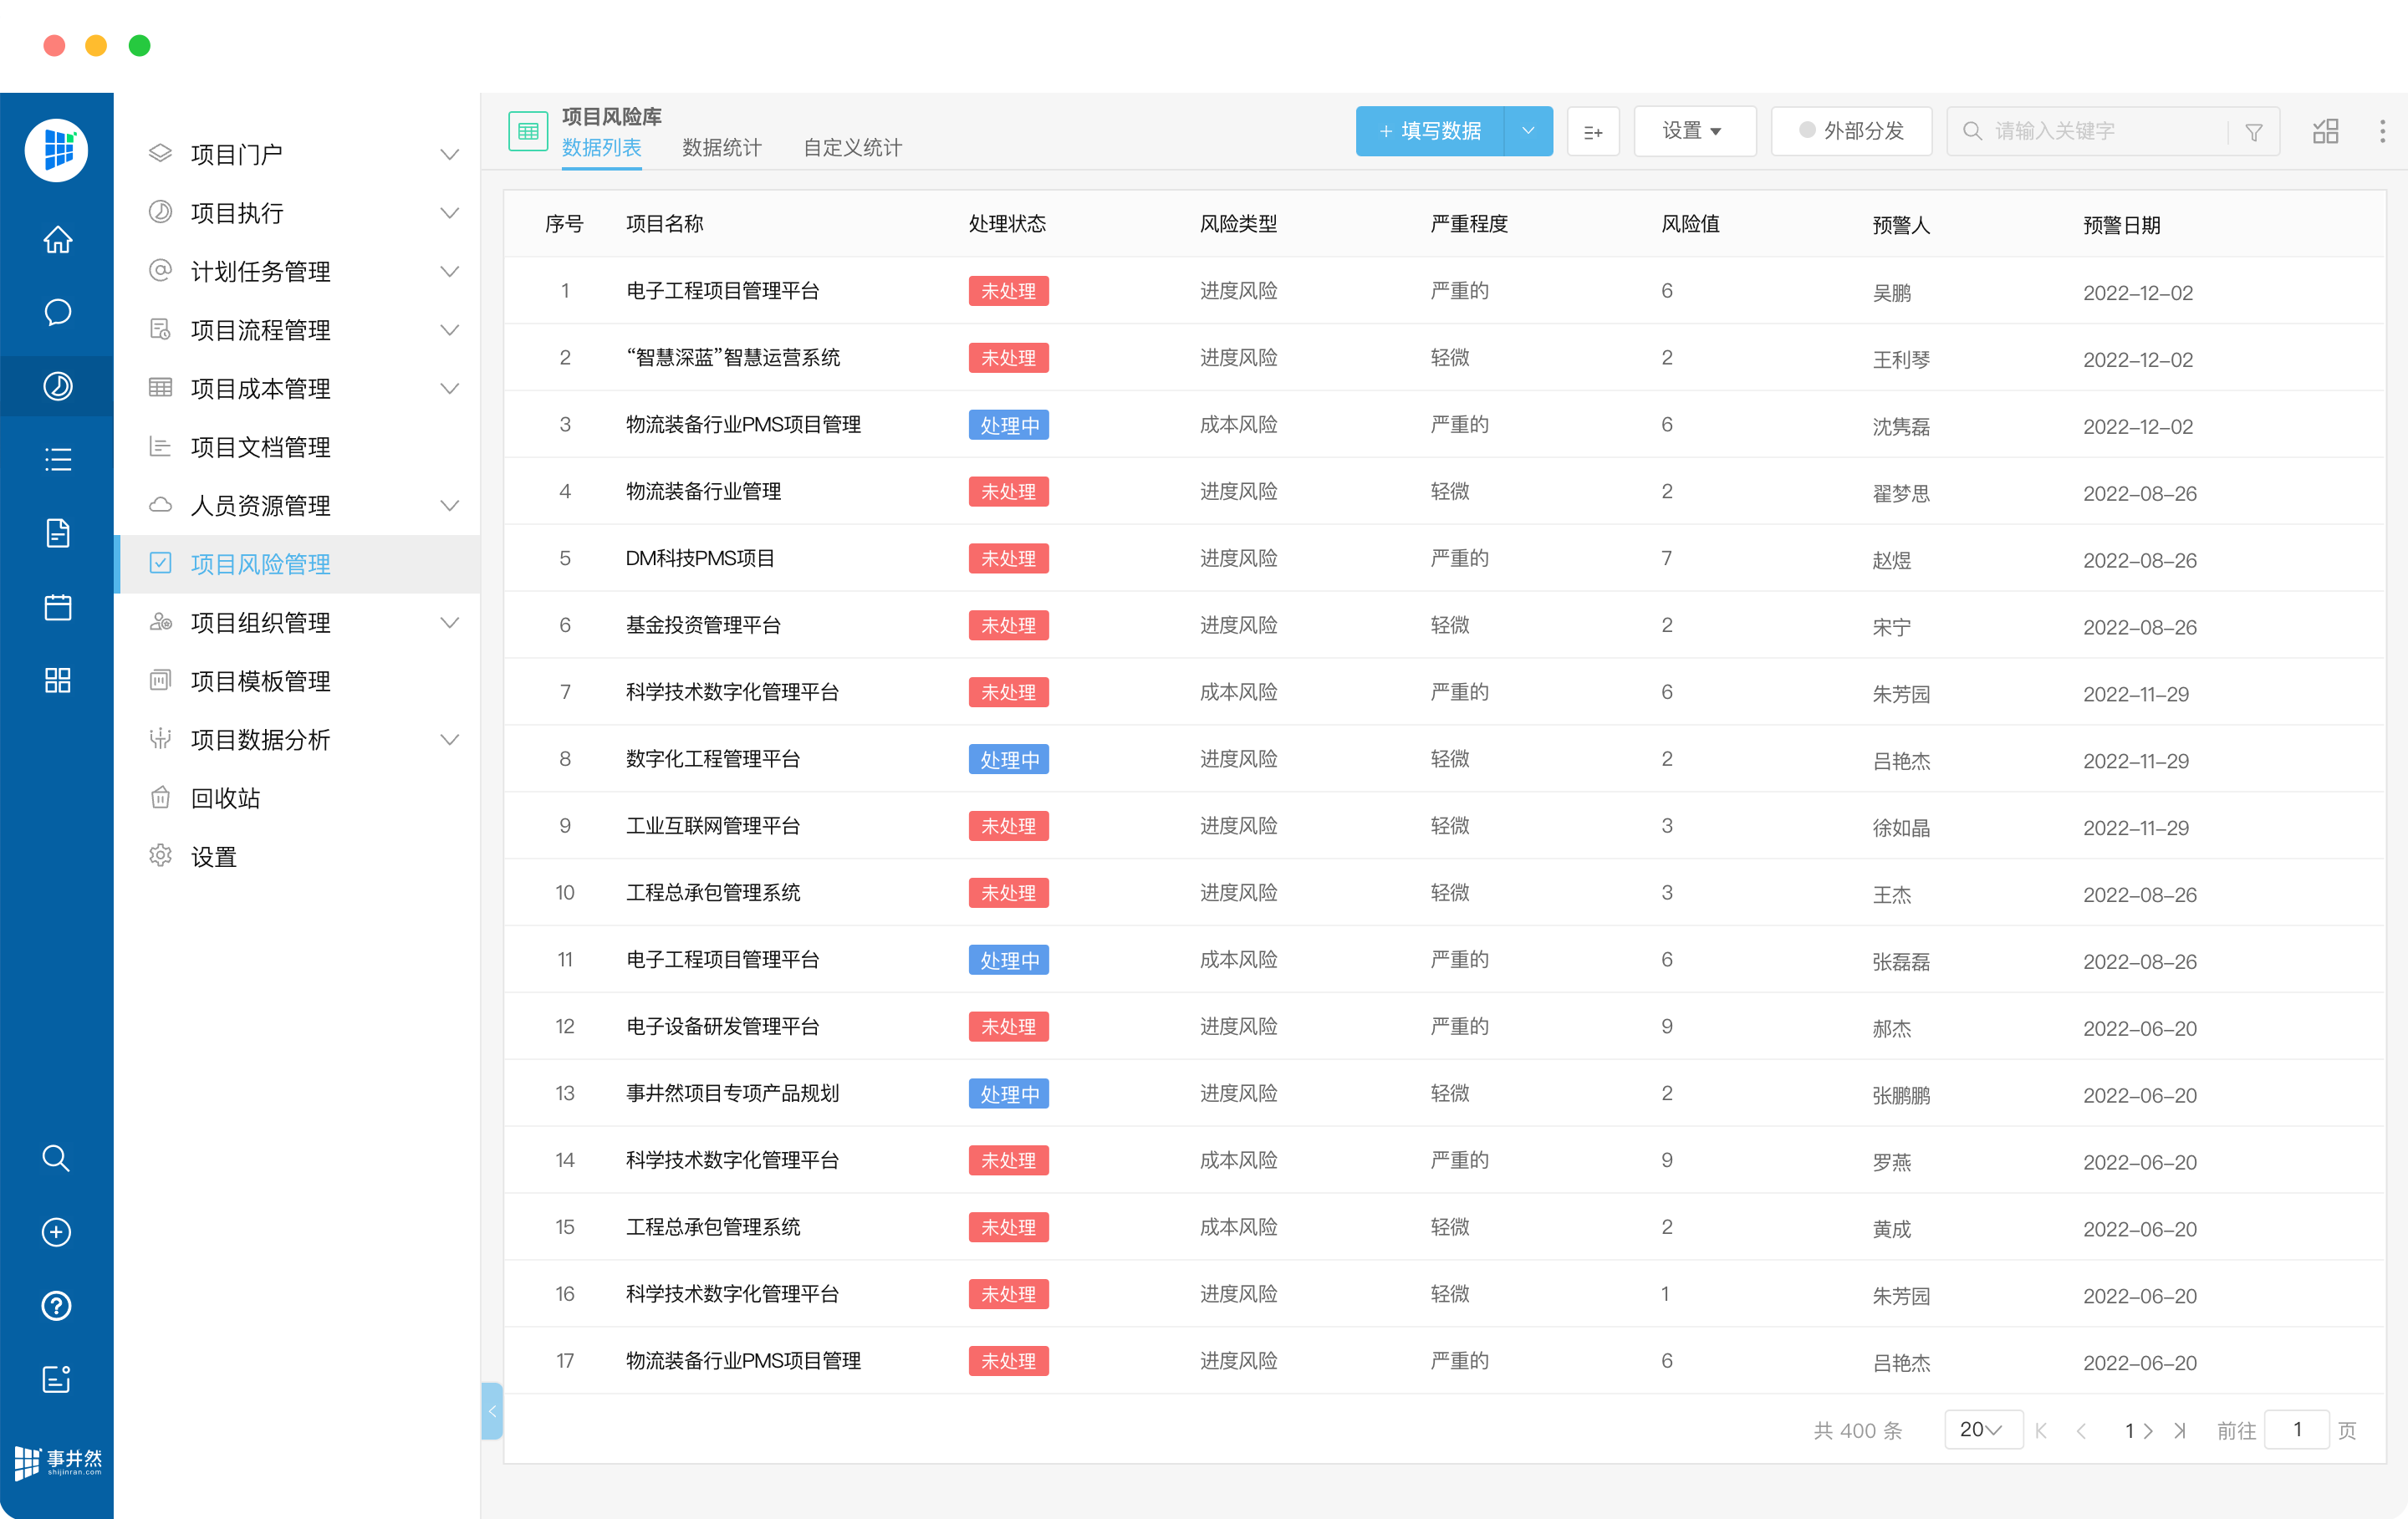The image size is (2408, 1519).
Task: Click the home icon in blue sidebar
Action: point(57,240)
